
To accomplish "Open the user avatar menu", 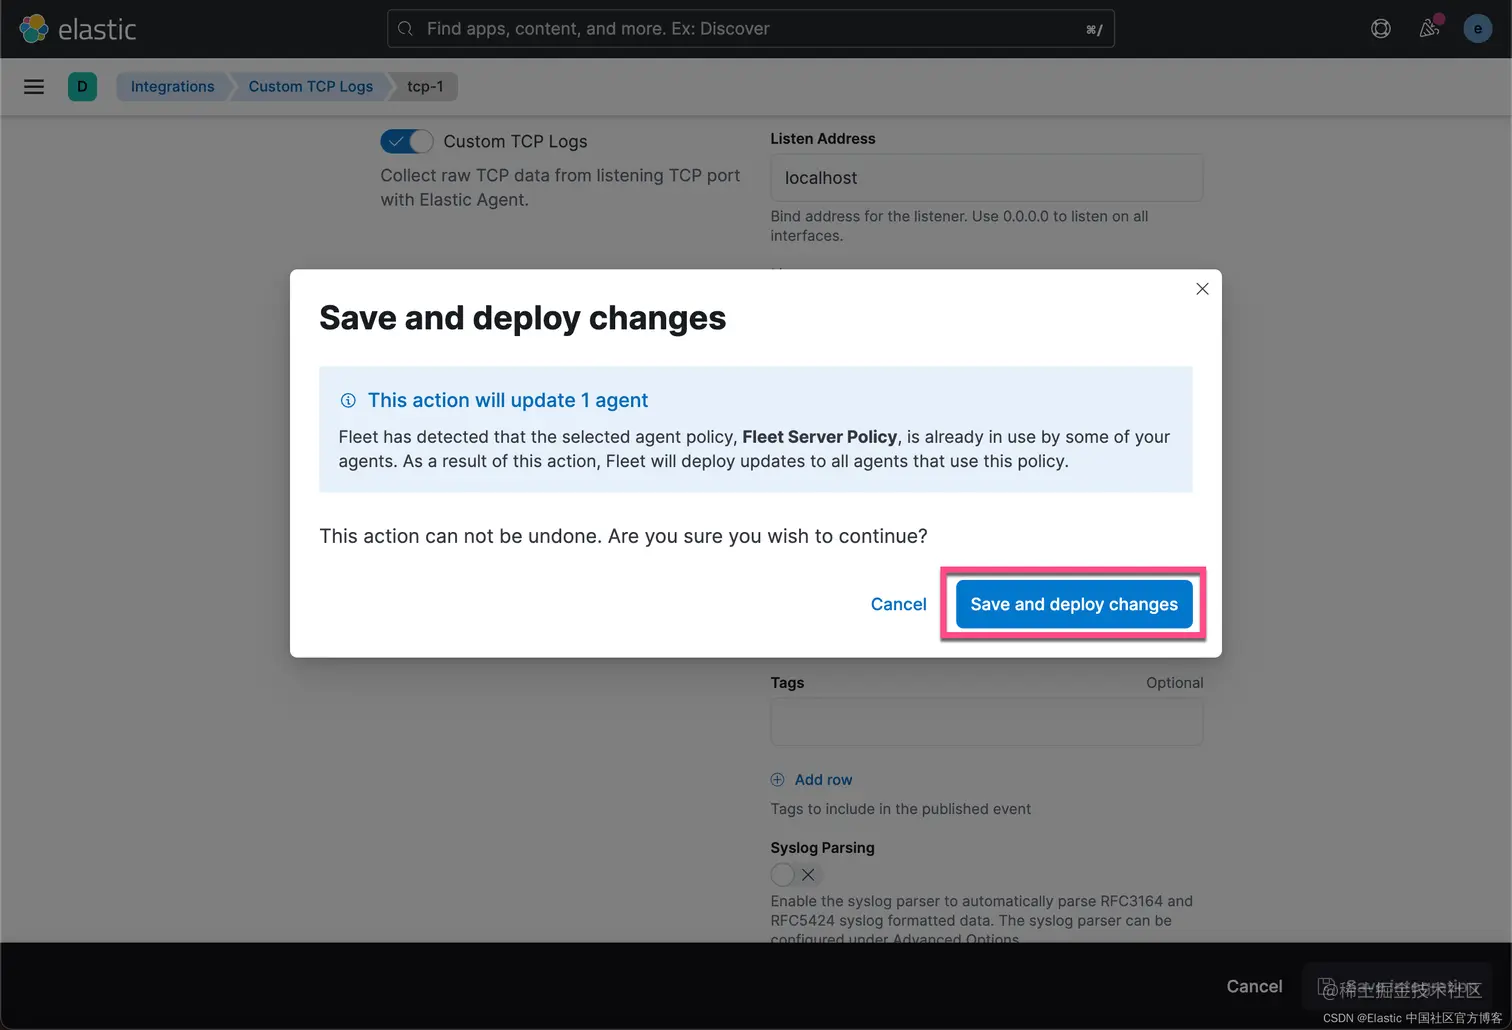I will tap(1478, 29).
